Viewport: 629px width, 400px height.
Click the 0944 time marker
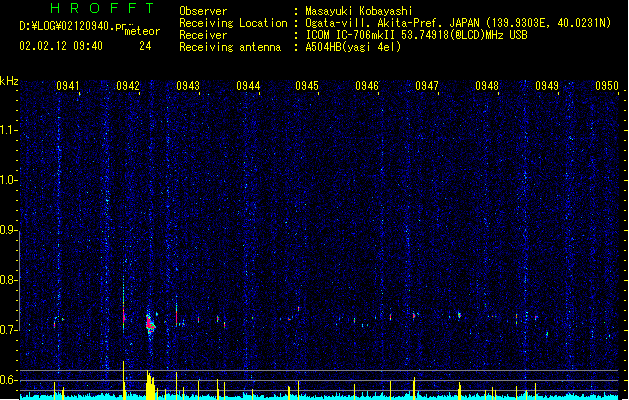coord(248,86)
